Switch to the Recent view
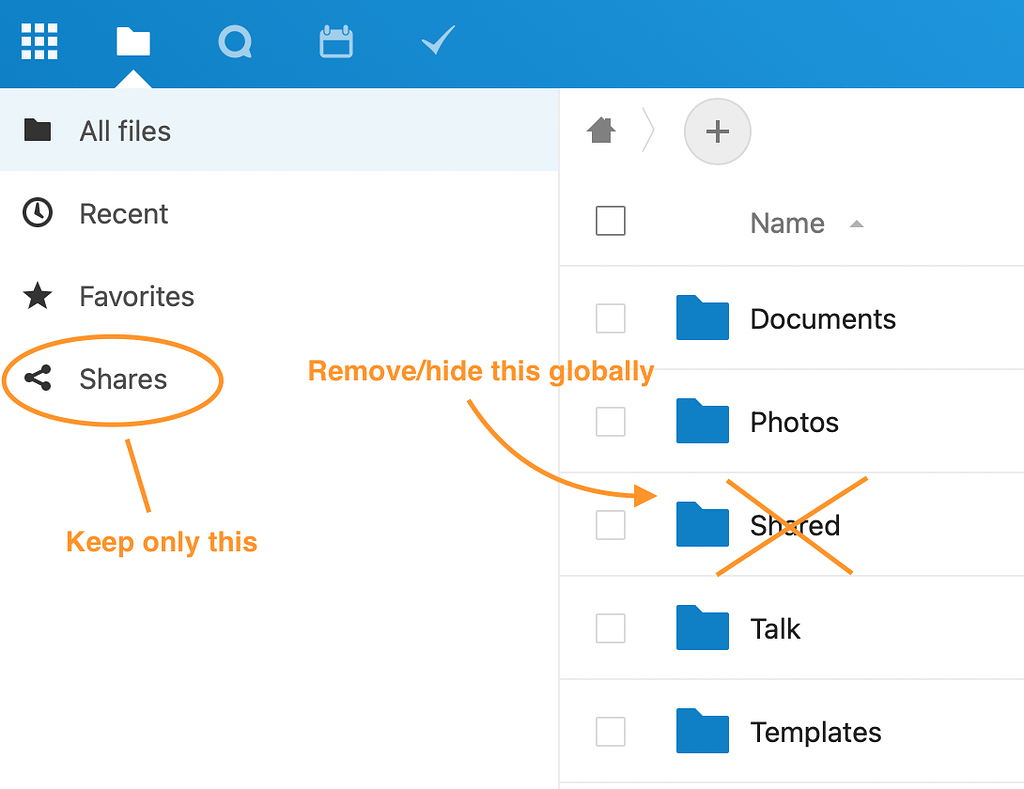 124,213
